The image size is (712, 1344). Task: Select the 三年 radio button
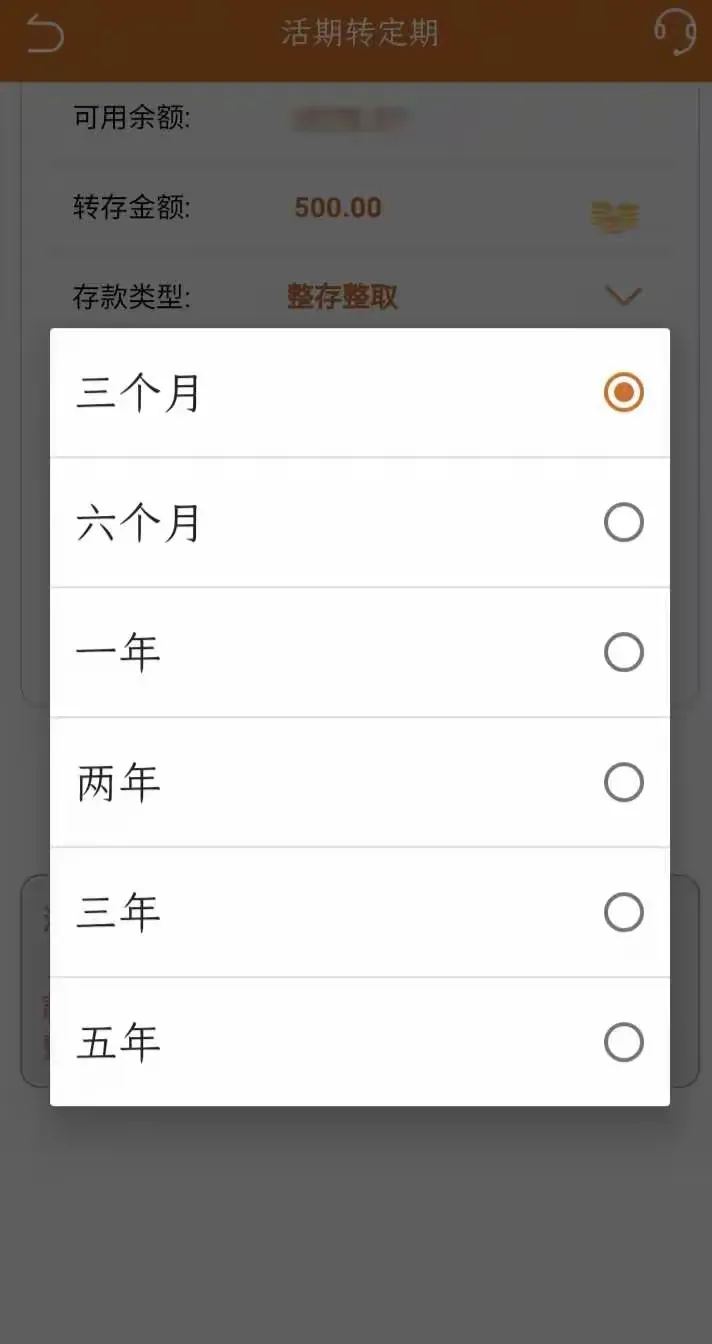click(623, 912)
